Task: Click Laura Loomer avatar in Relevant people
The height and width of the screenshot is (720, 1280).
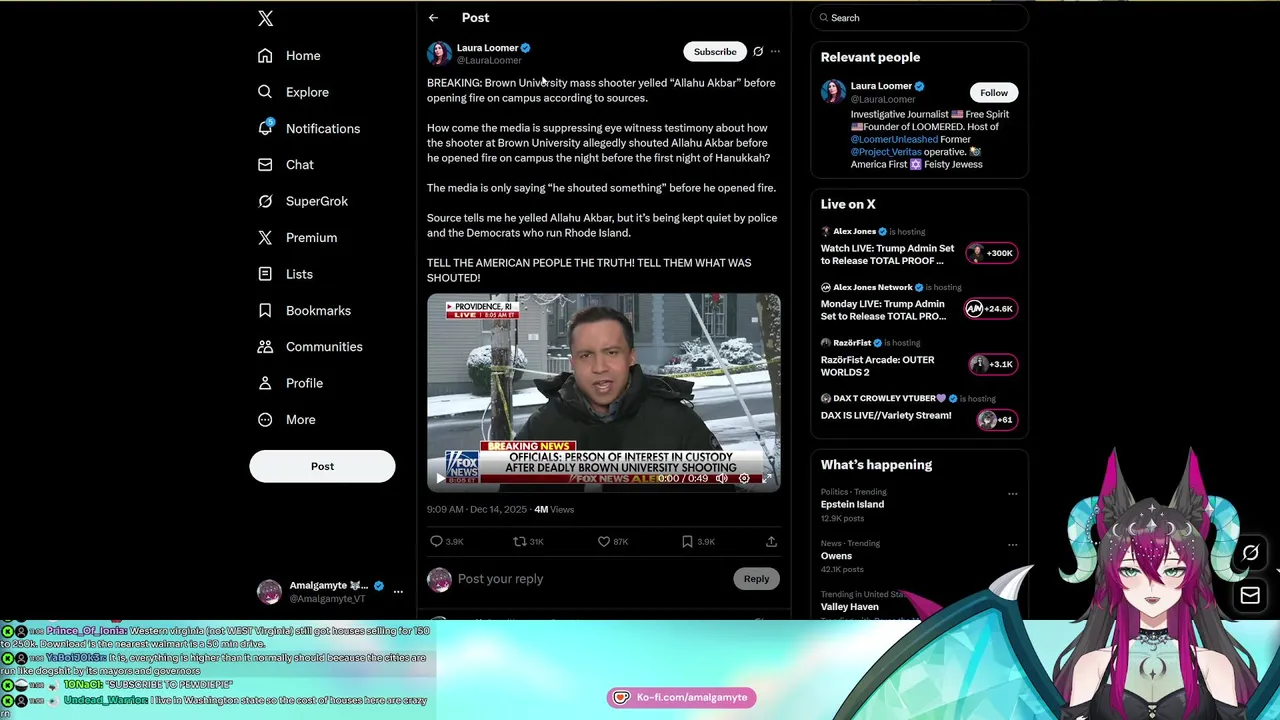Action: pos(833,91)
